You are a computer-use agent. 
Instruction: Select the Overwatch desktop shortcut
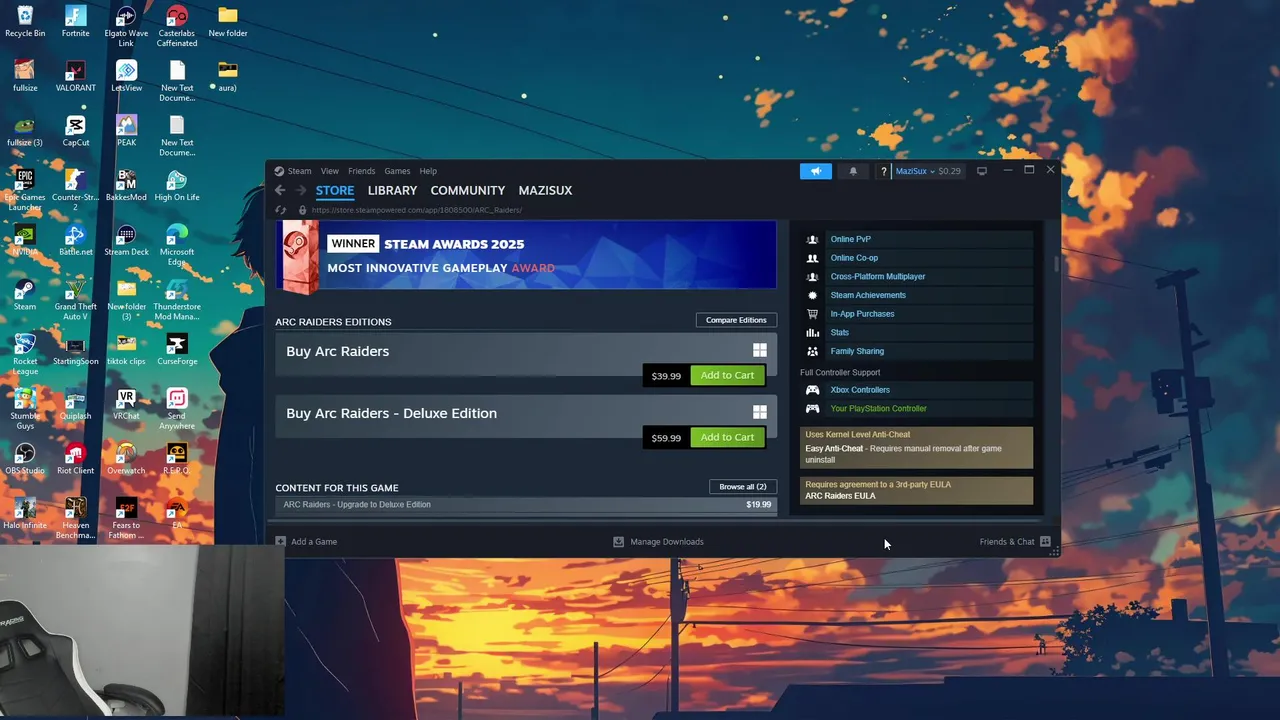click(126, 459)
